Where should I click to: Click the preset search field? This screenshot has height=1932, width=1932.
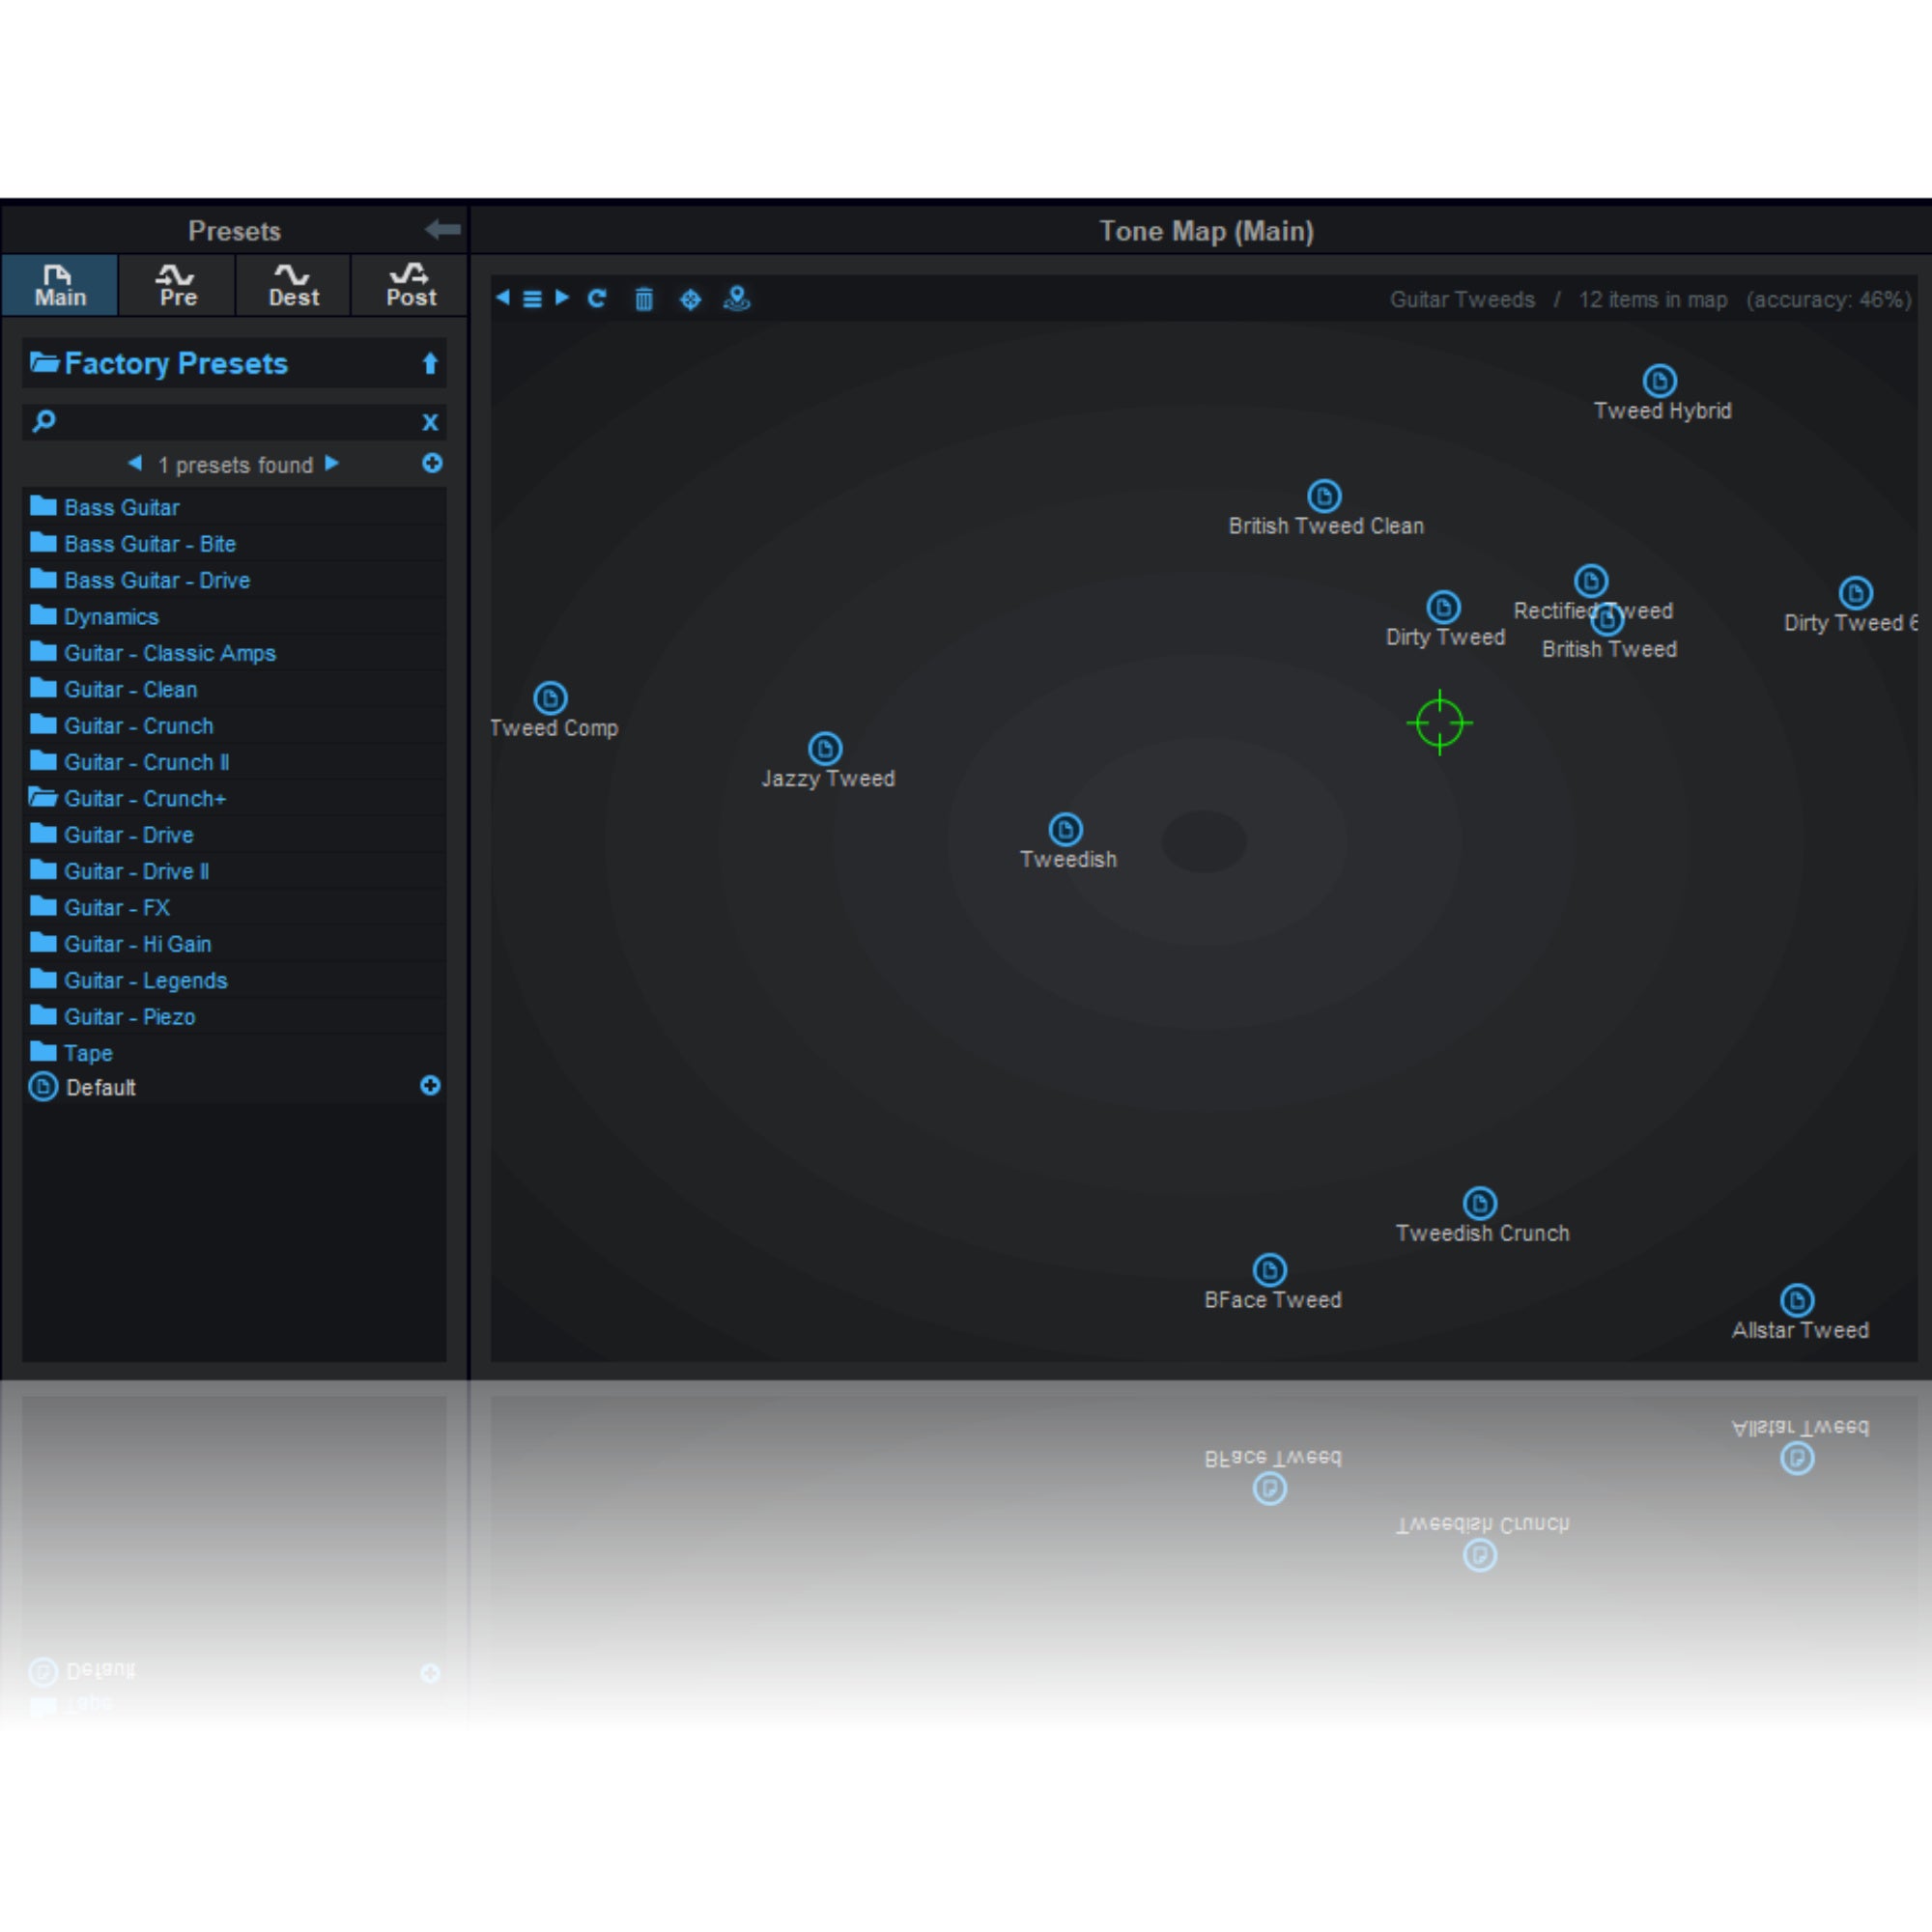(x=235, y=422)
